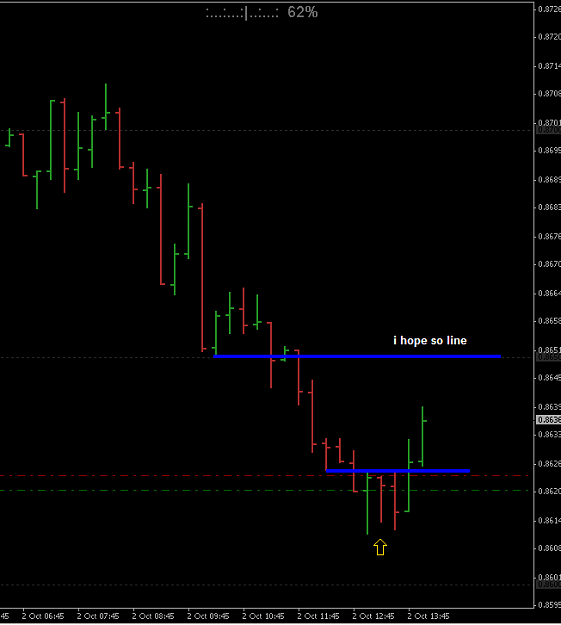
Task: Click the "2 Oct 08:45" time label
Action: (x=153, y=616)
